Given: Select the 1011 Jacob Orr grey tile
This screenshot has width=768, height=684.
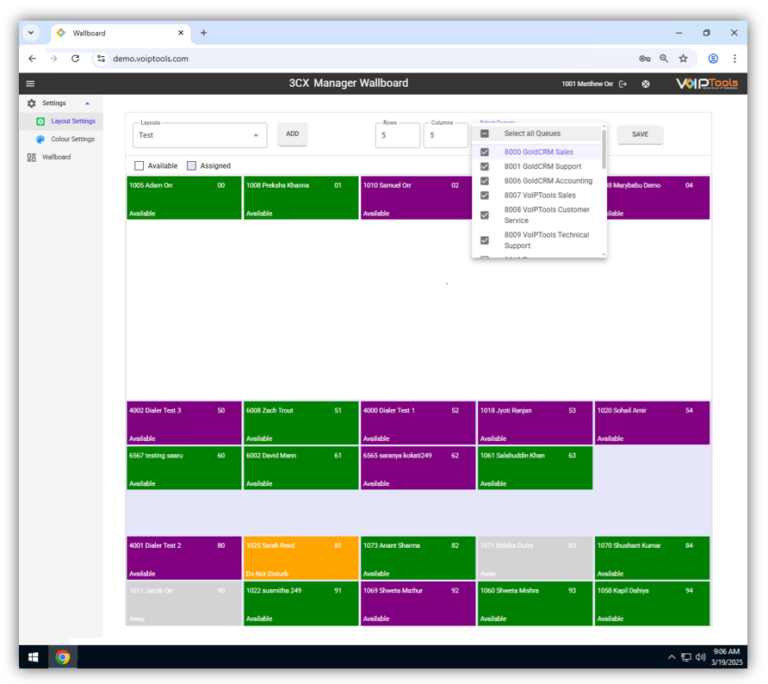Looking at the screenshot, I should [184, 603].
